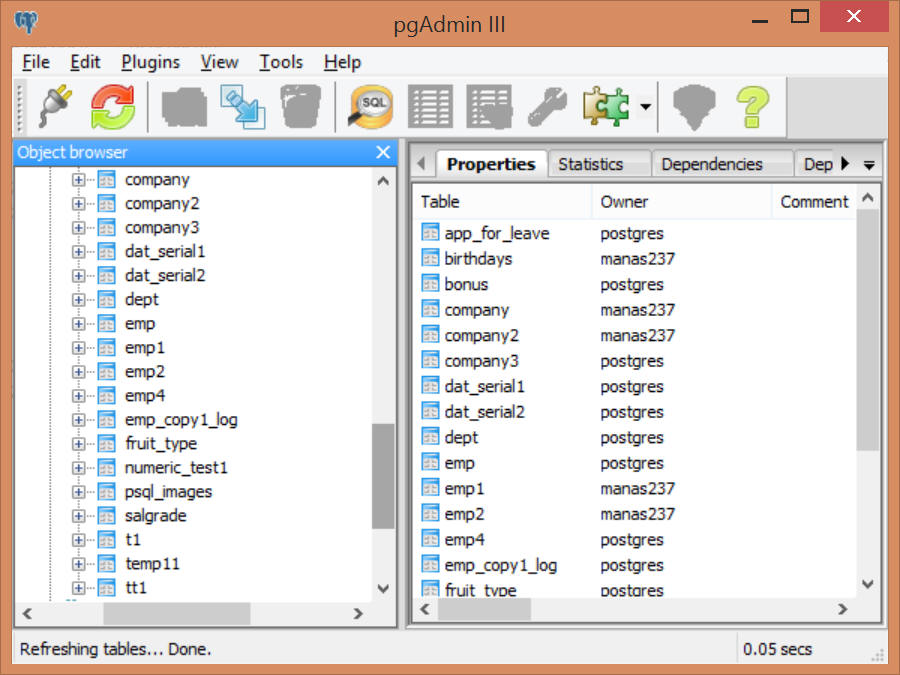
Task: Click object browser horizontal scroll right arrow
Action: tap(358, 614)
